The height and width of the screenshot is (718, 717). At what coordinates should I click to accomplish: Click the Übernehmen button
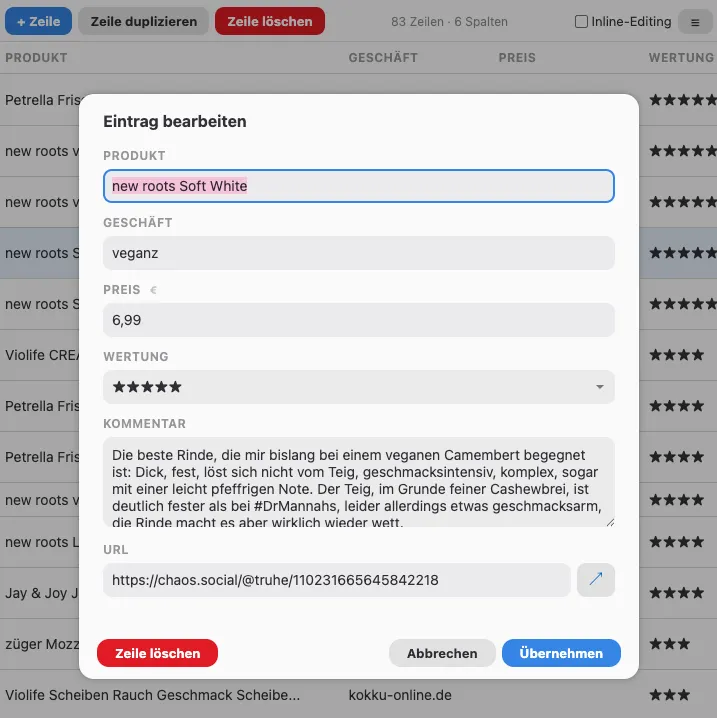[561, 653]
